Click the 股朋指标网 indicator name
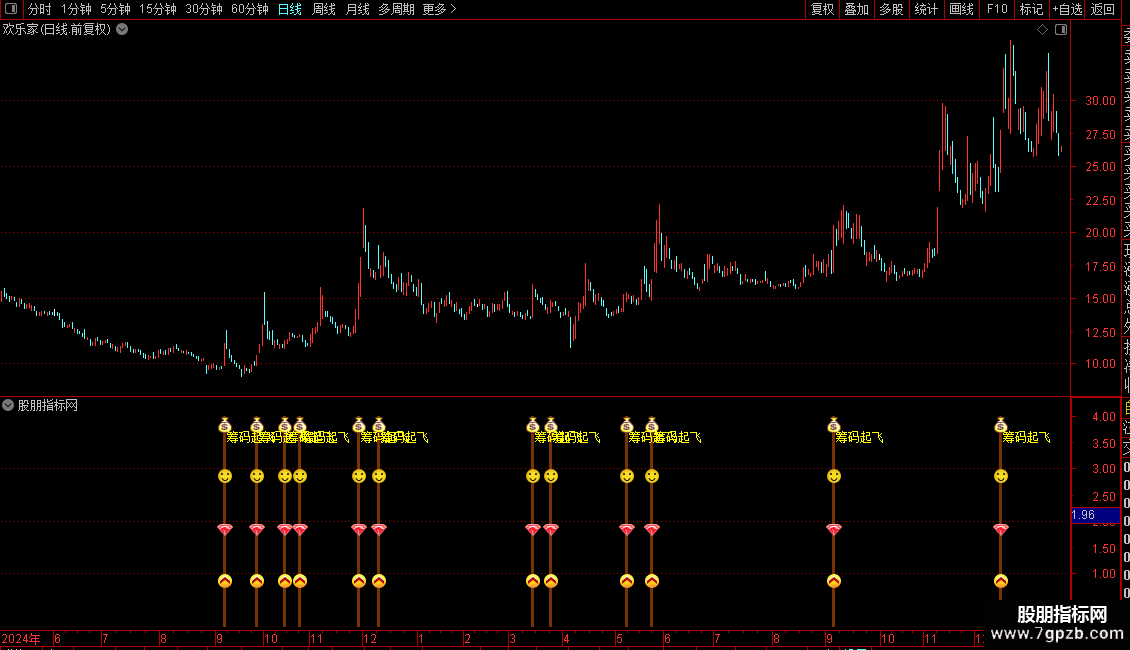The height and width of the screenshot is (650, 1130). [x=48, y=406]
